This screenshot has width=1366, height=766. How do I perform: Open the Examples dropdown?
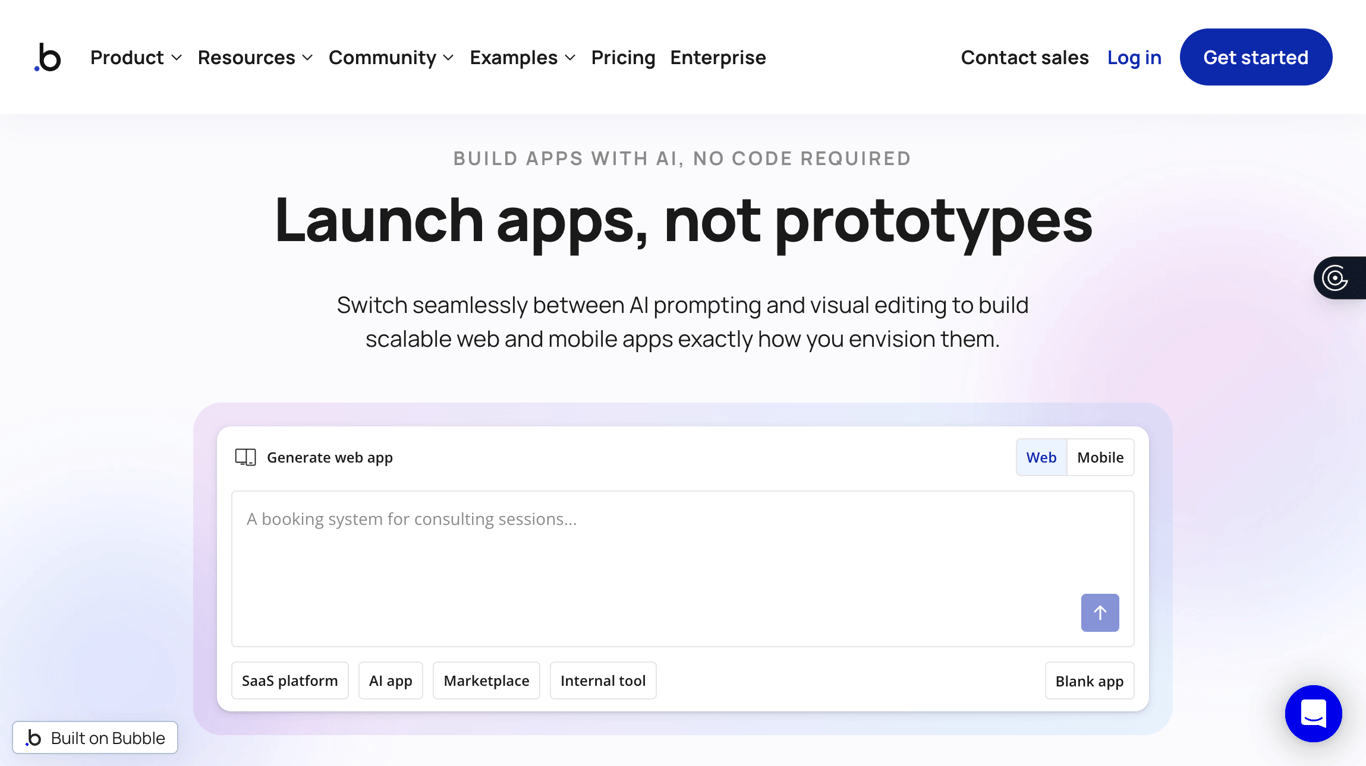pyautogui.click(x=522, y=57)
